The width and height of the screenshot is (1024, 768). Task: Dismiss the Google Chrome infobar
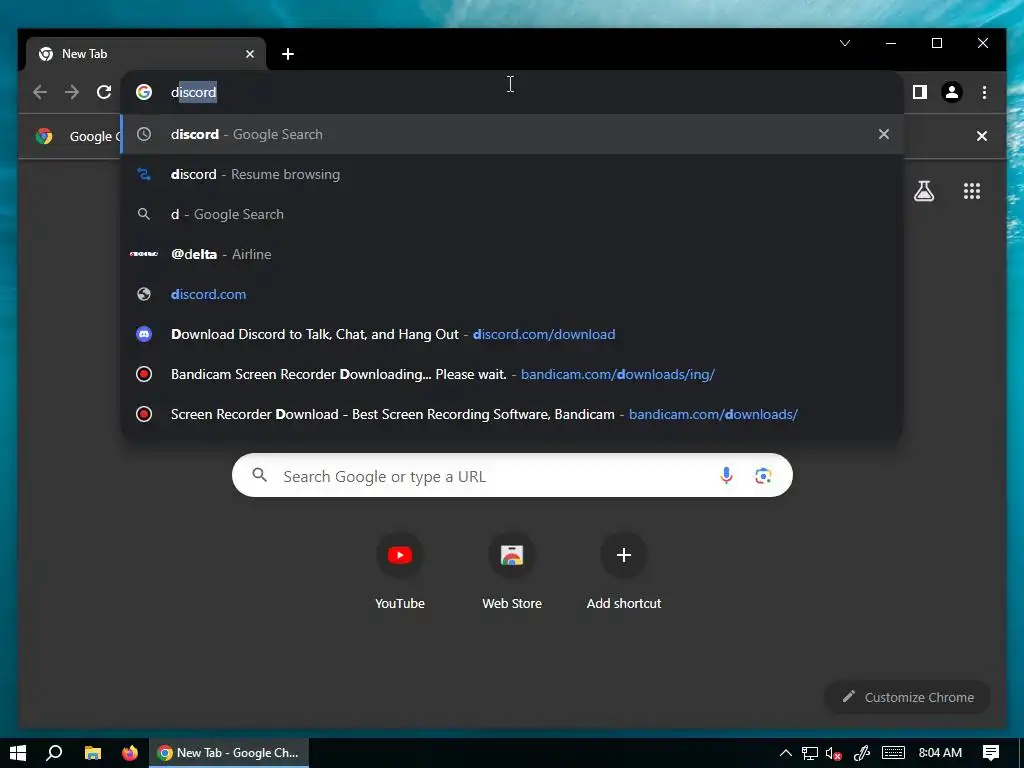tap(981, 136)
